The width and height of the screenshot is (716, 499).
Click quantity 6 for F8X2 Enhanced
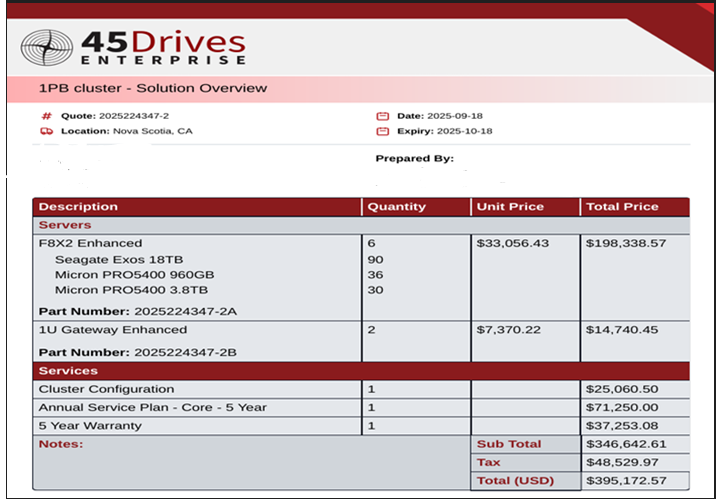371,243
